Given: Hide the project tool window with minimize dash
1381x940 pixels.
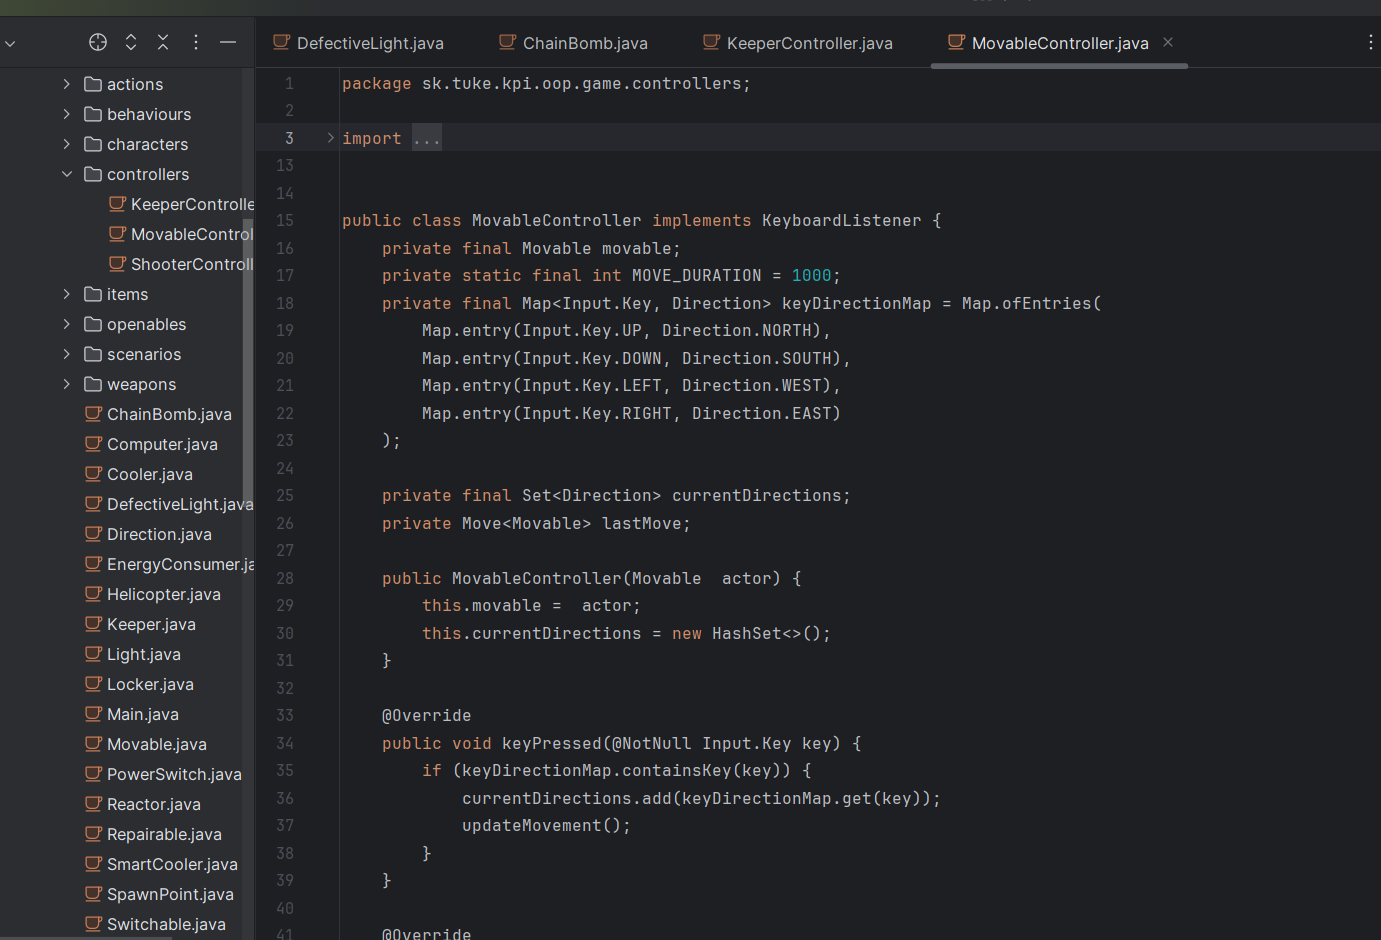Looking at the screenshot, I should click(228, 42).
